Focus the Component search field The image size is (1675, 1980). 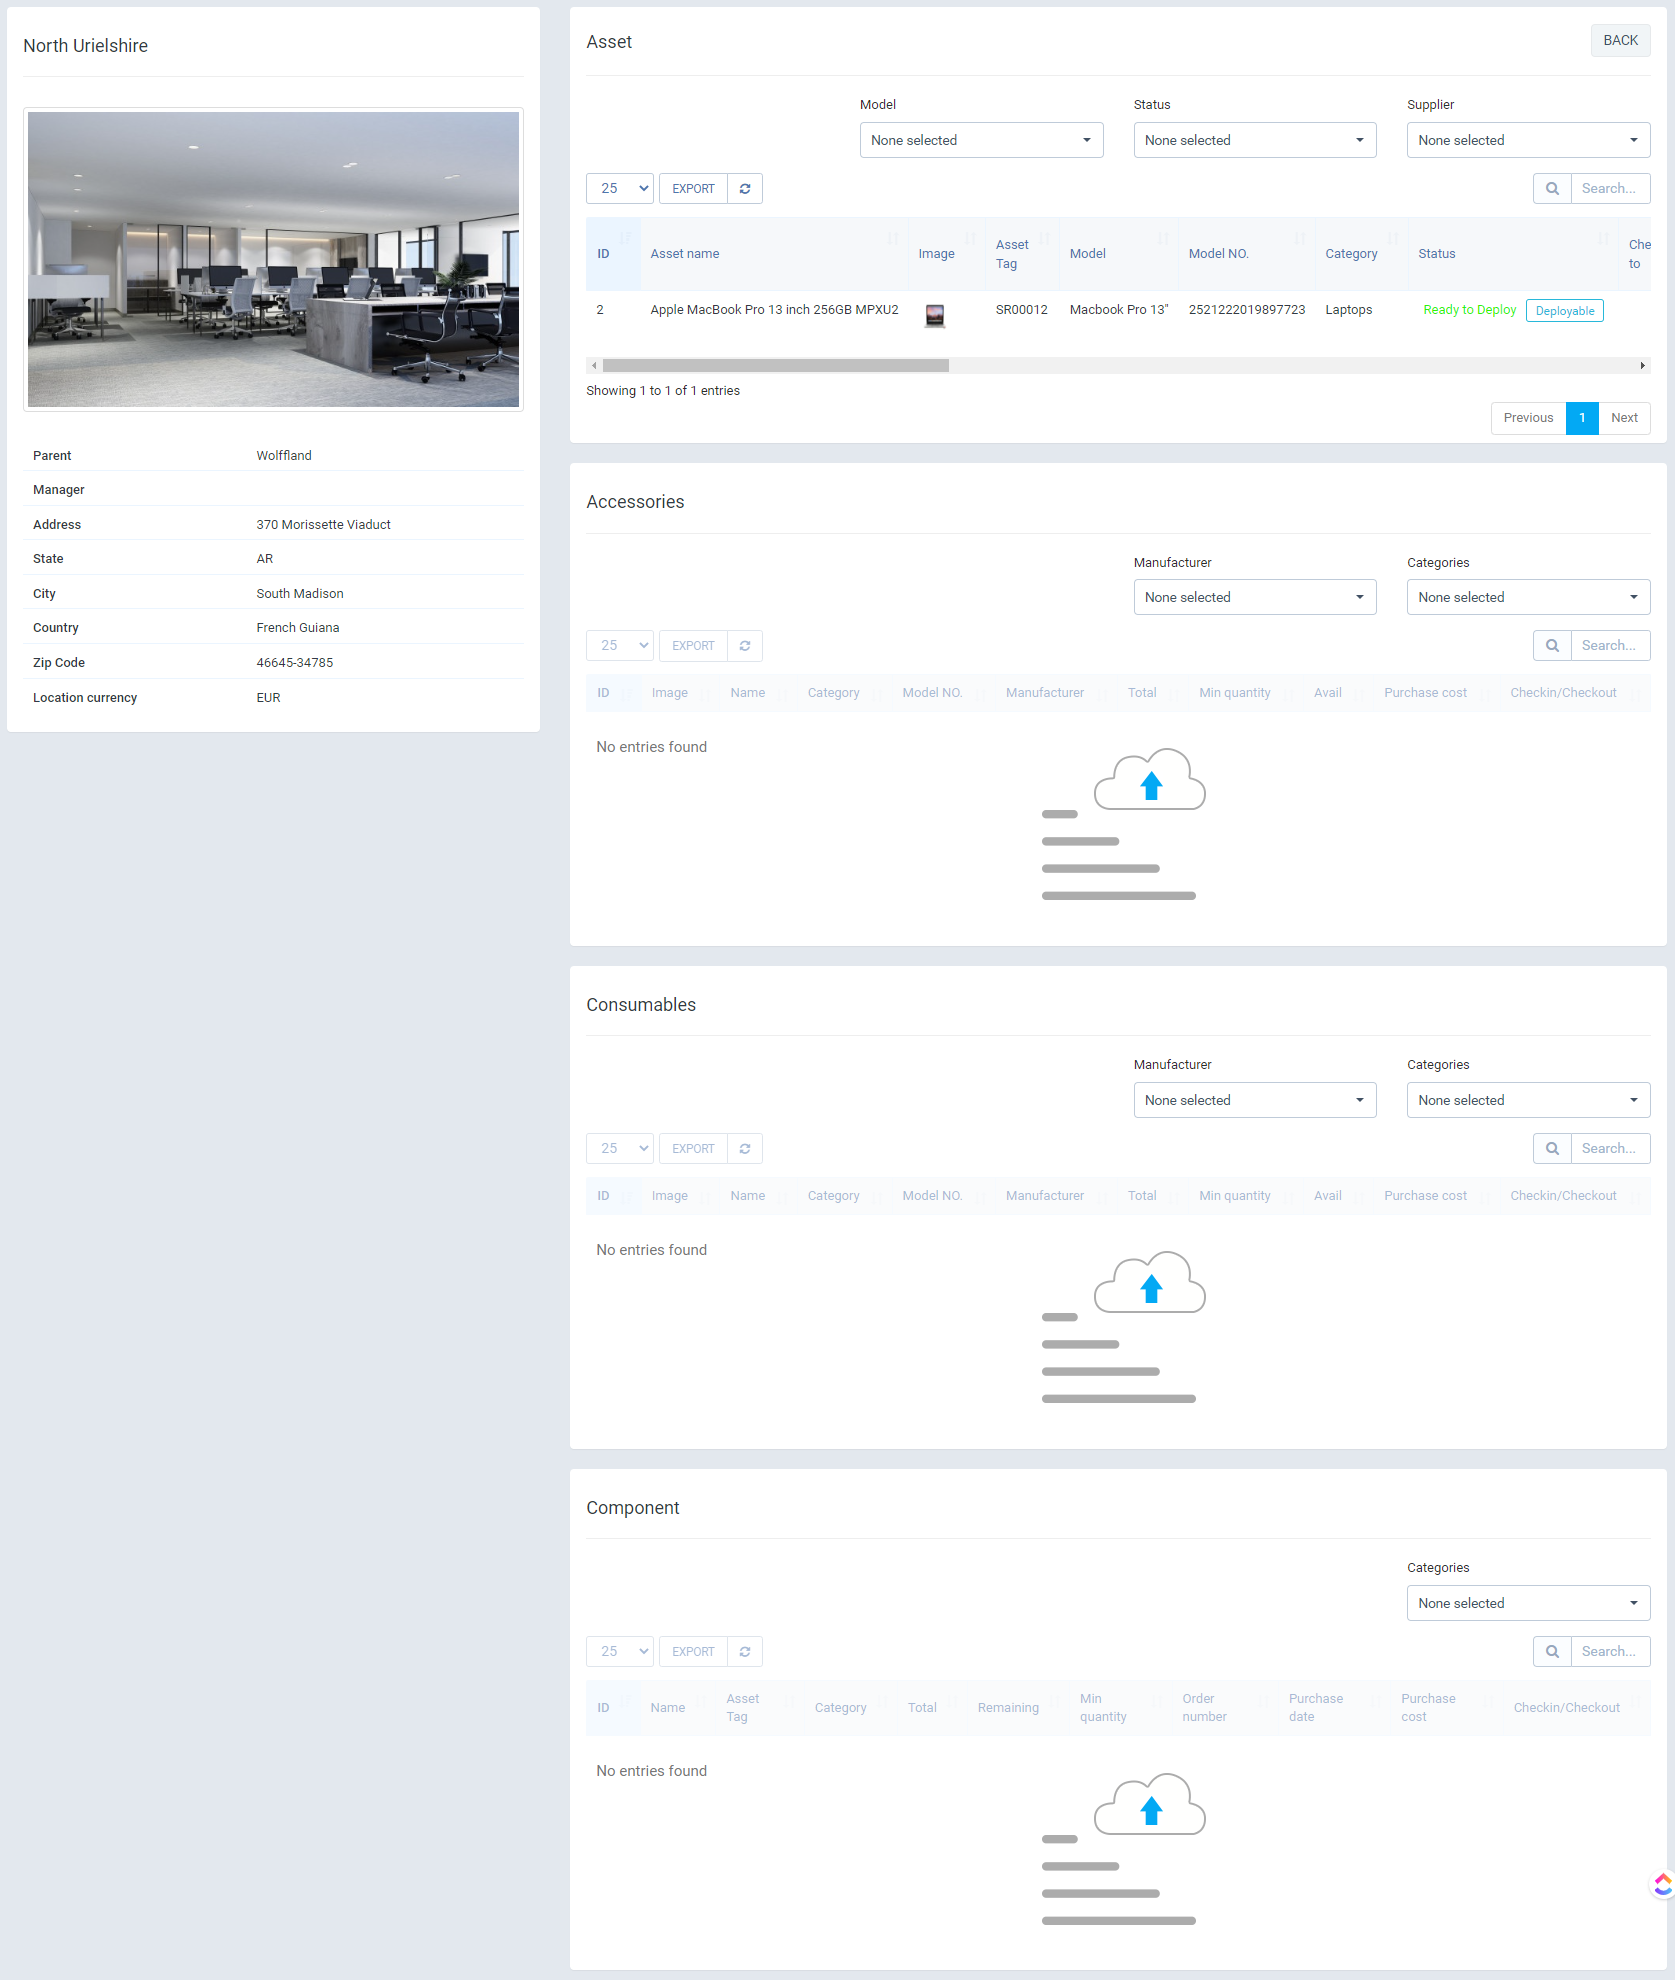[1610, 1651]
